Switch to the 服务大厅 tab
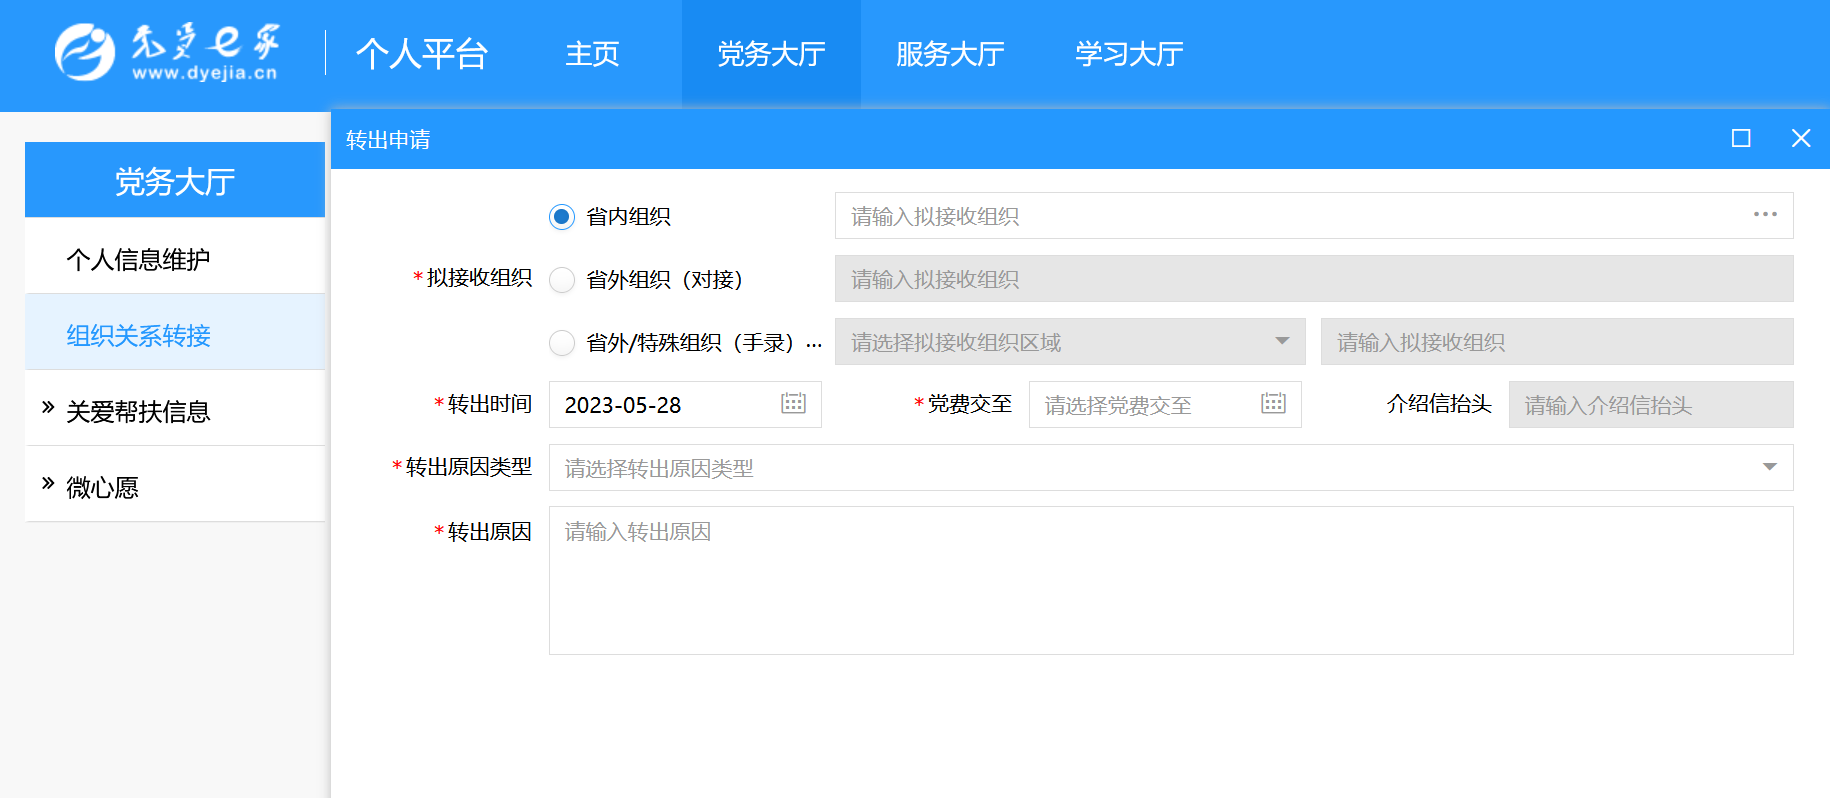 pos(950,54)
